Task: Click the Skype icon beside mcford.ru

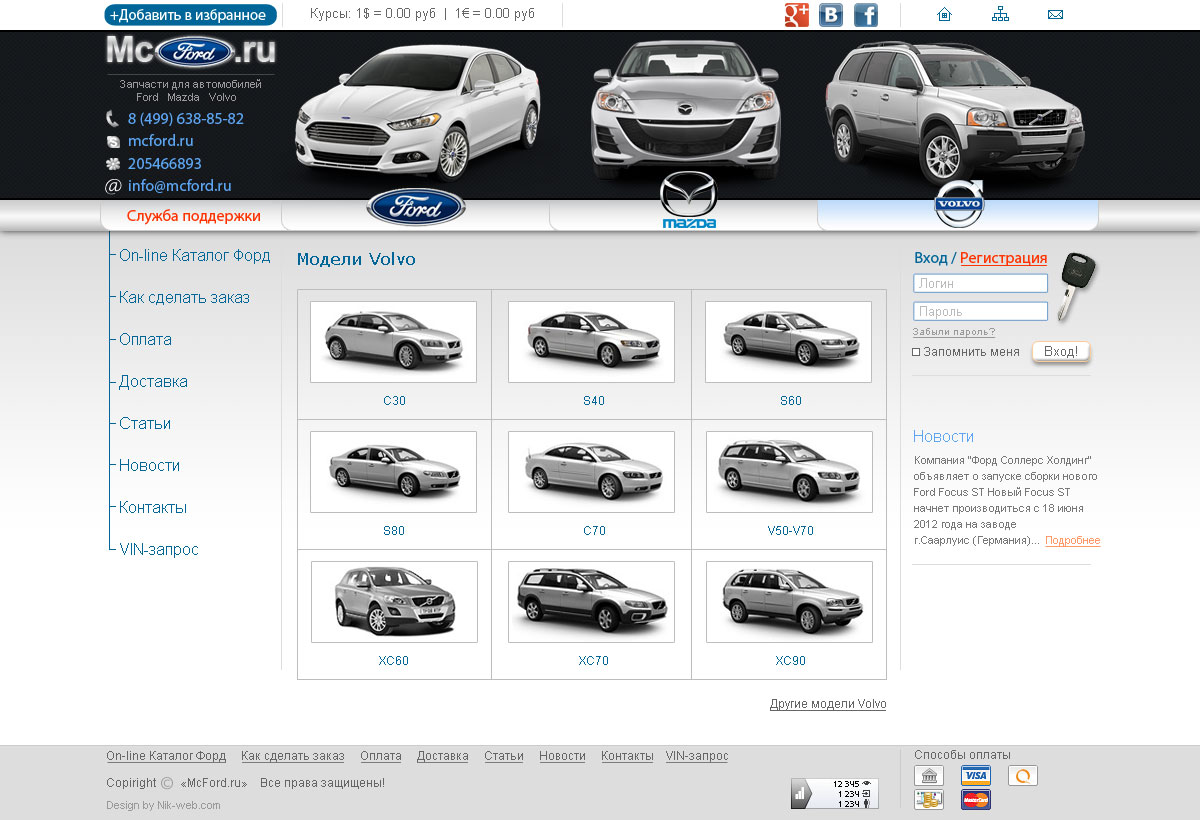Action: coord(113,142)
